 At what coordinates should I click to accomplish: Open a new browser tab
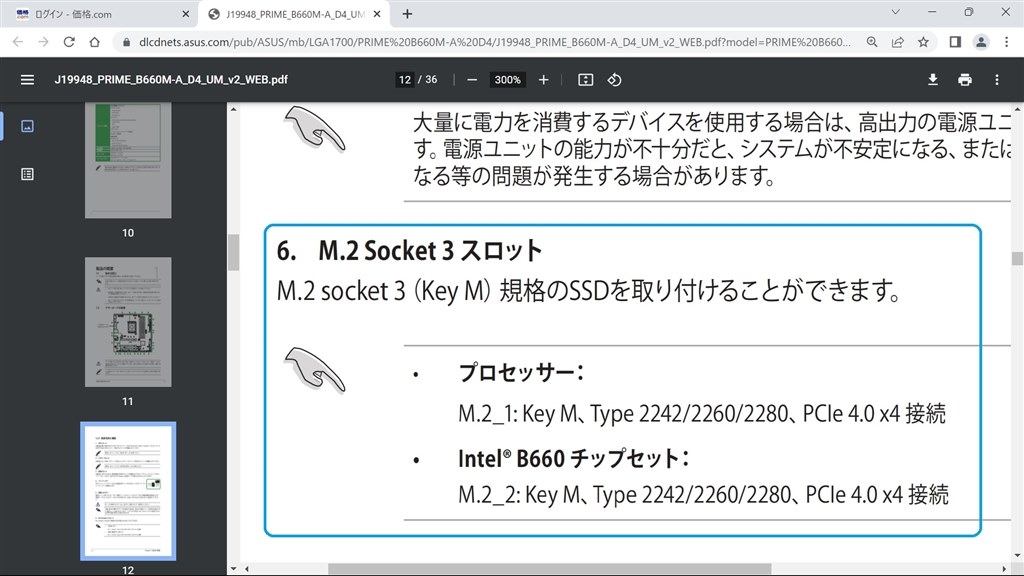click(407, 14)
